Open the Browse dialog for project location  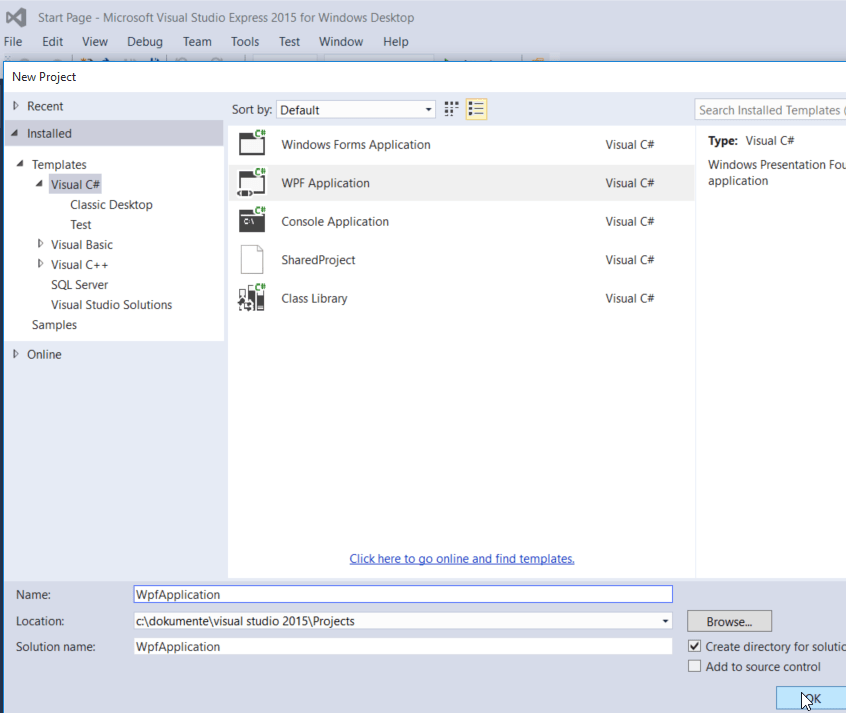[x=728, y=620]
